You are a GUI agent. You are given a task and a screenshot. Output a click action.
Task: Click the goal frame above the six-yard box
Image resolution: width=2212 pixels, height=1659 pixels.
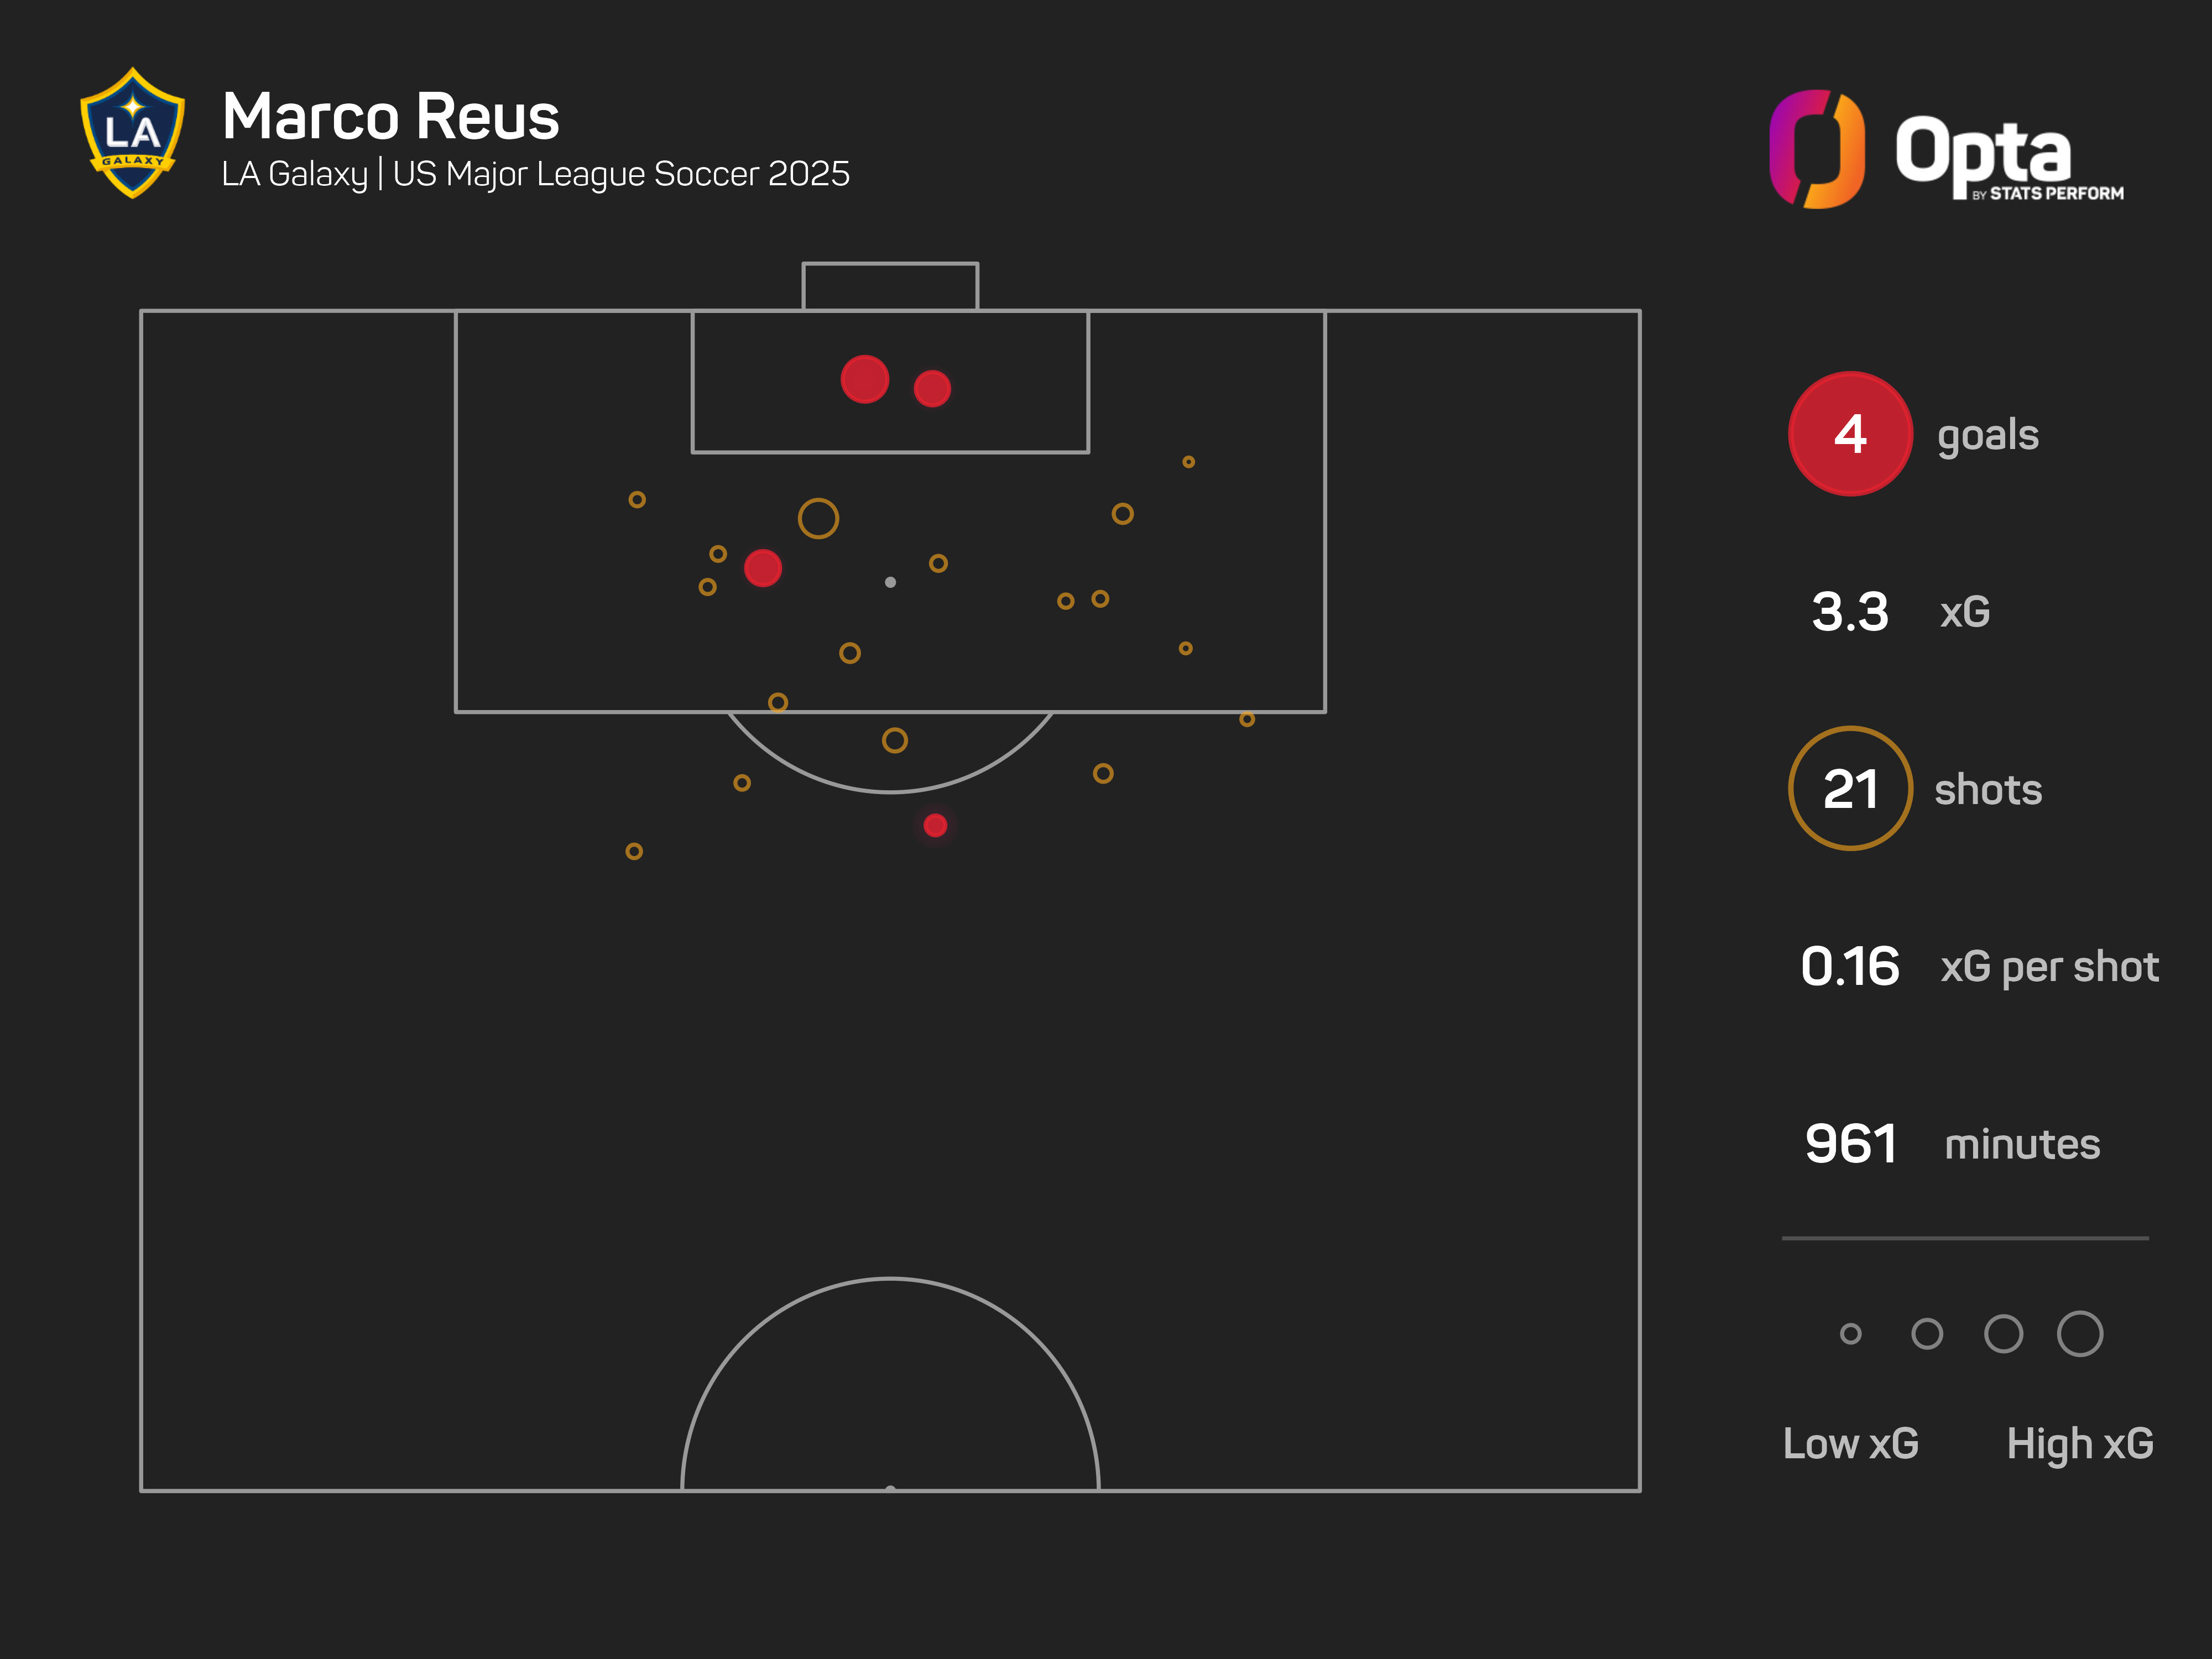pos(890,286)
